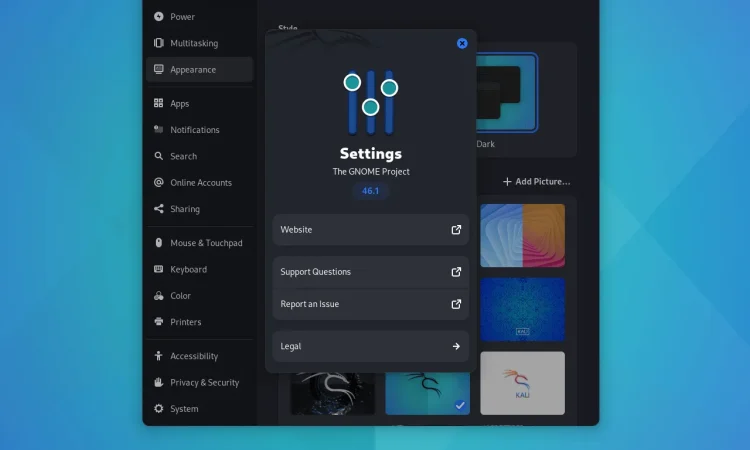Open the Legal section
The width and height of the screenshot is (750, 450).
(371, 346)
